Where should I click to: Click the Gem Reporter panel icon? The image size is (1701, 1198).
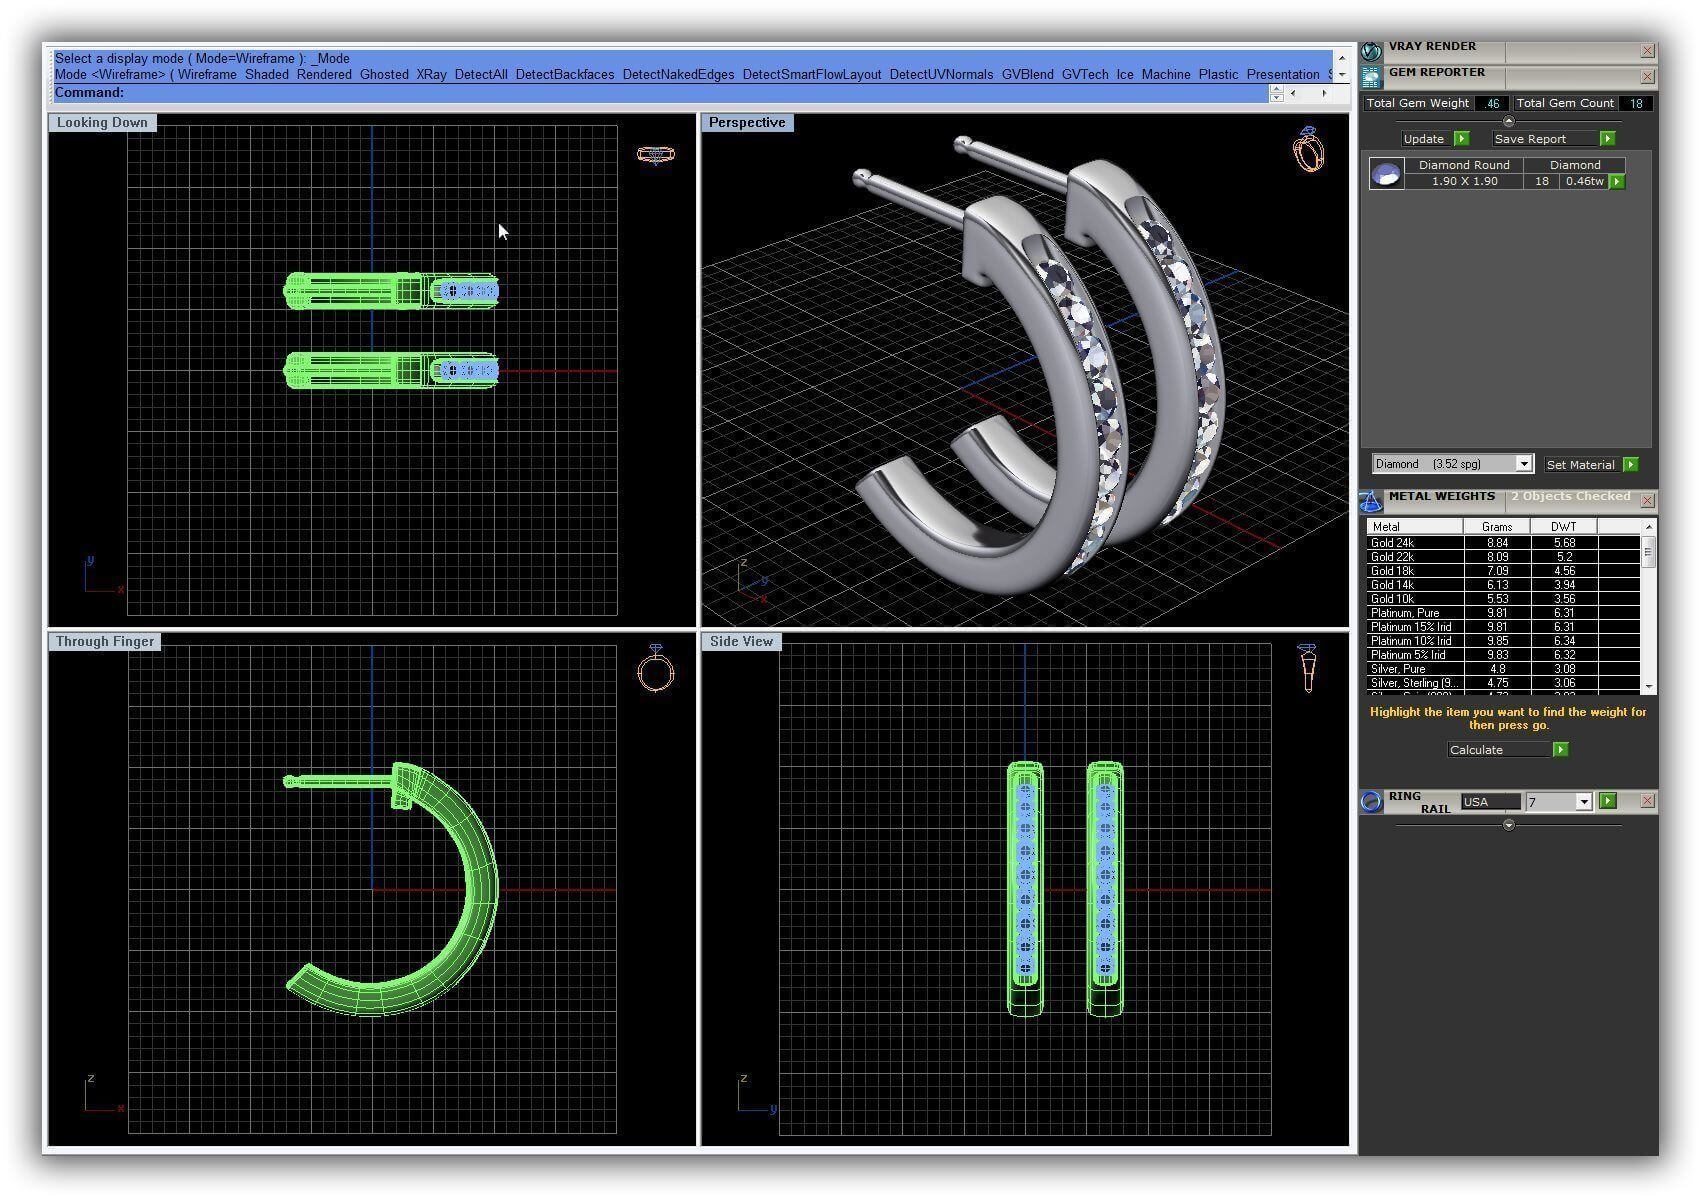click(x=1371, y=76)
